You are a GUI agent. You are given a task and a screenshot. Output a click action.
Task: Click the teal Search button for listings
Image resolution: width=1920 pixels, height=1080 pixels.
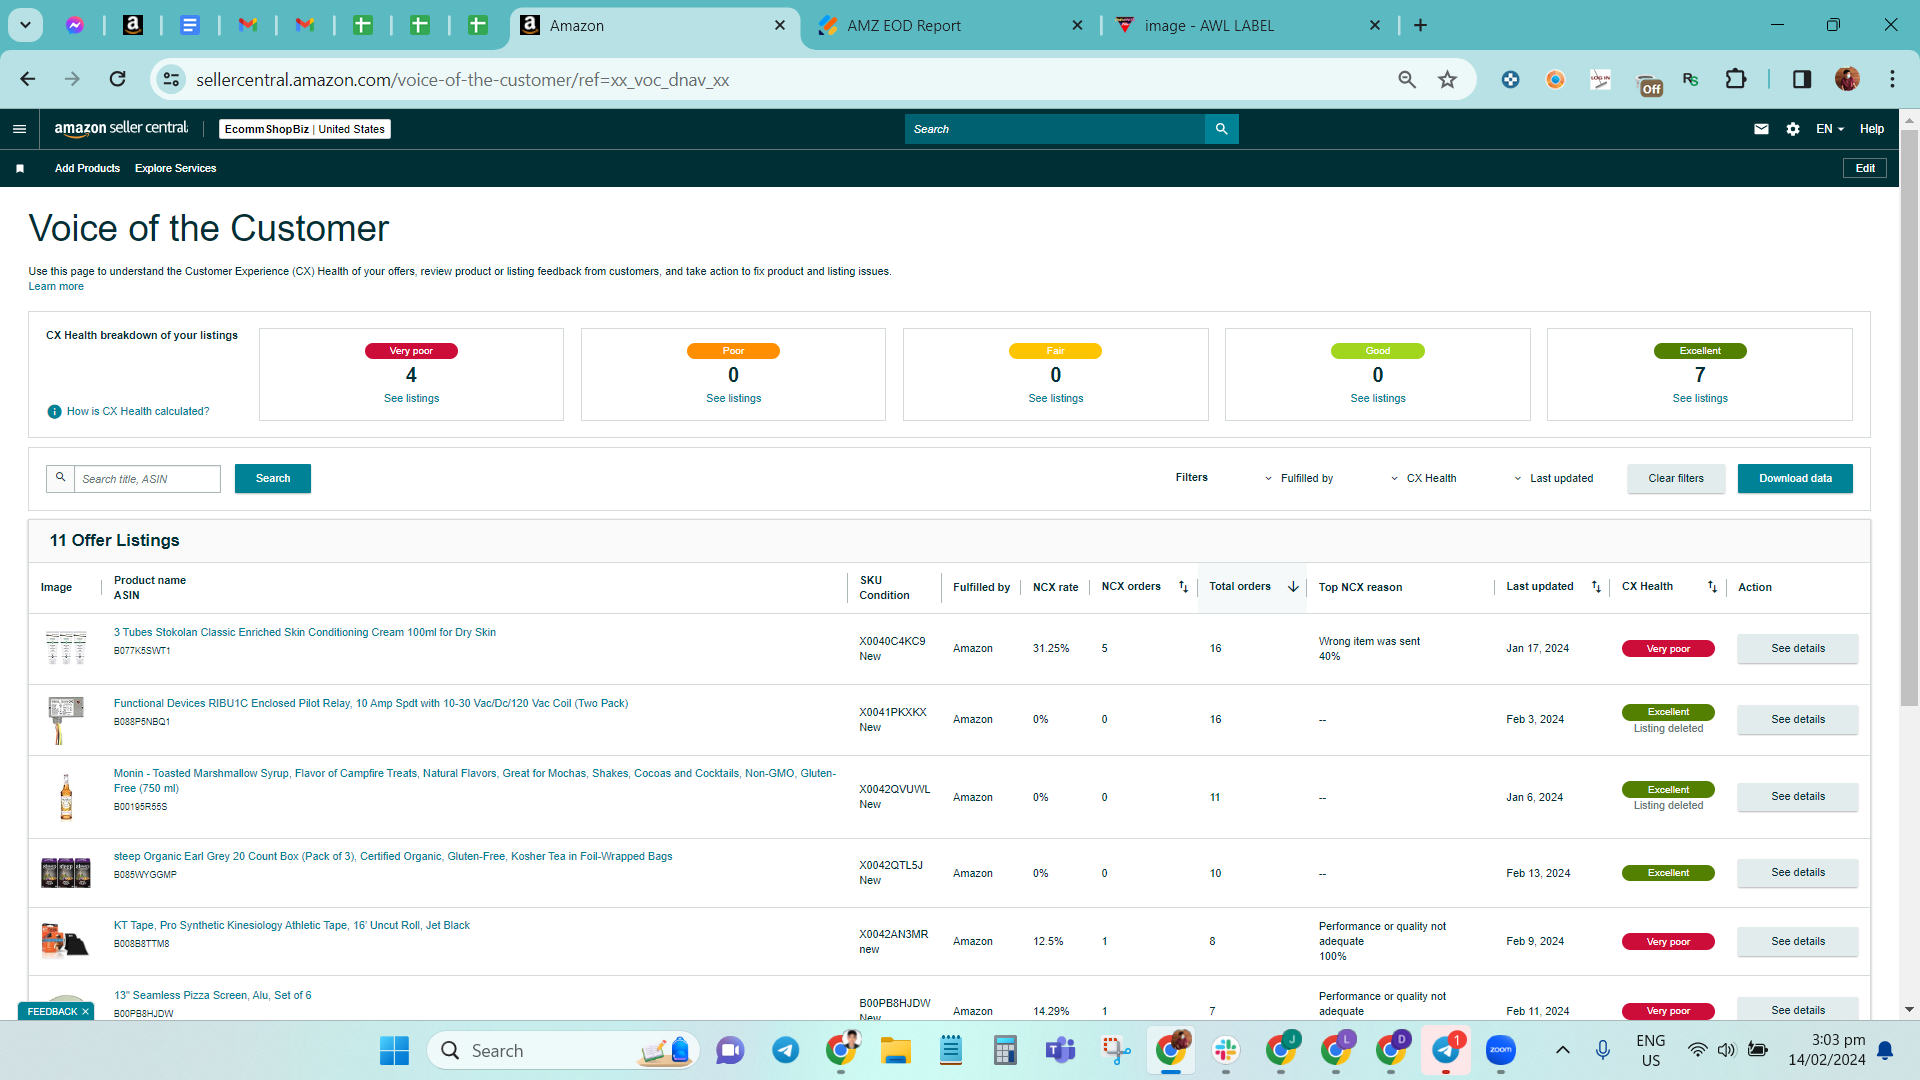pos(273,479)
